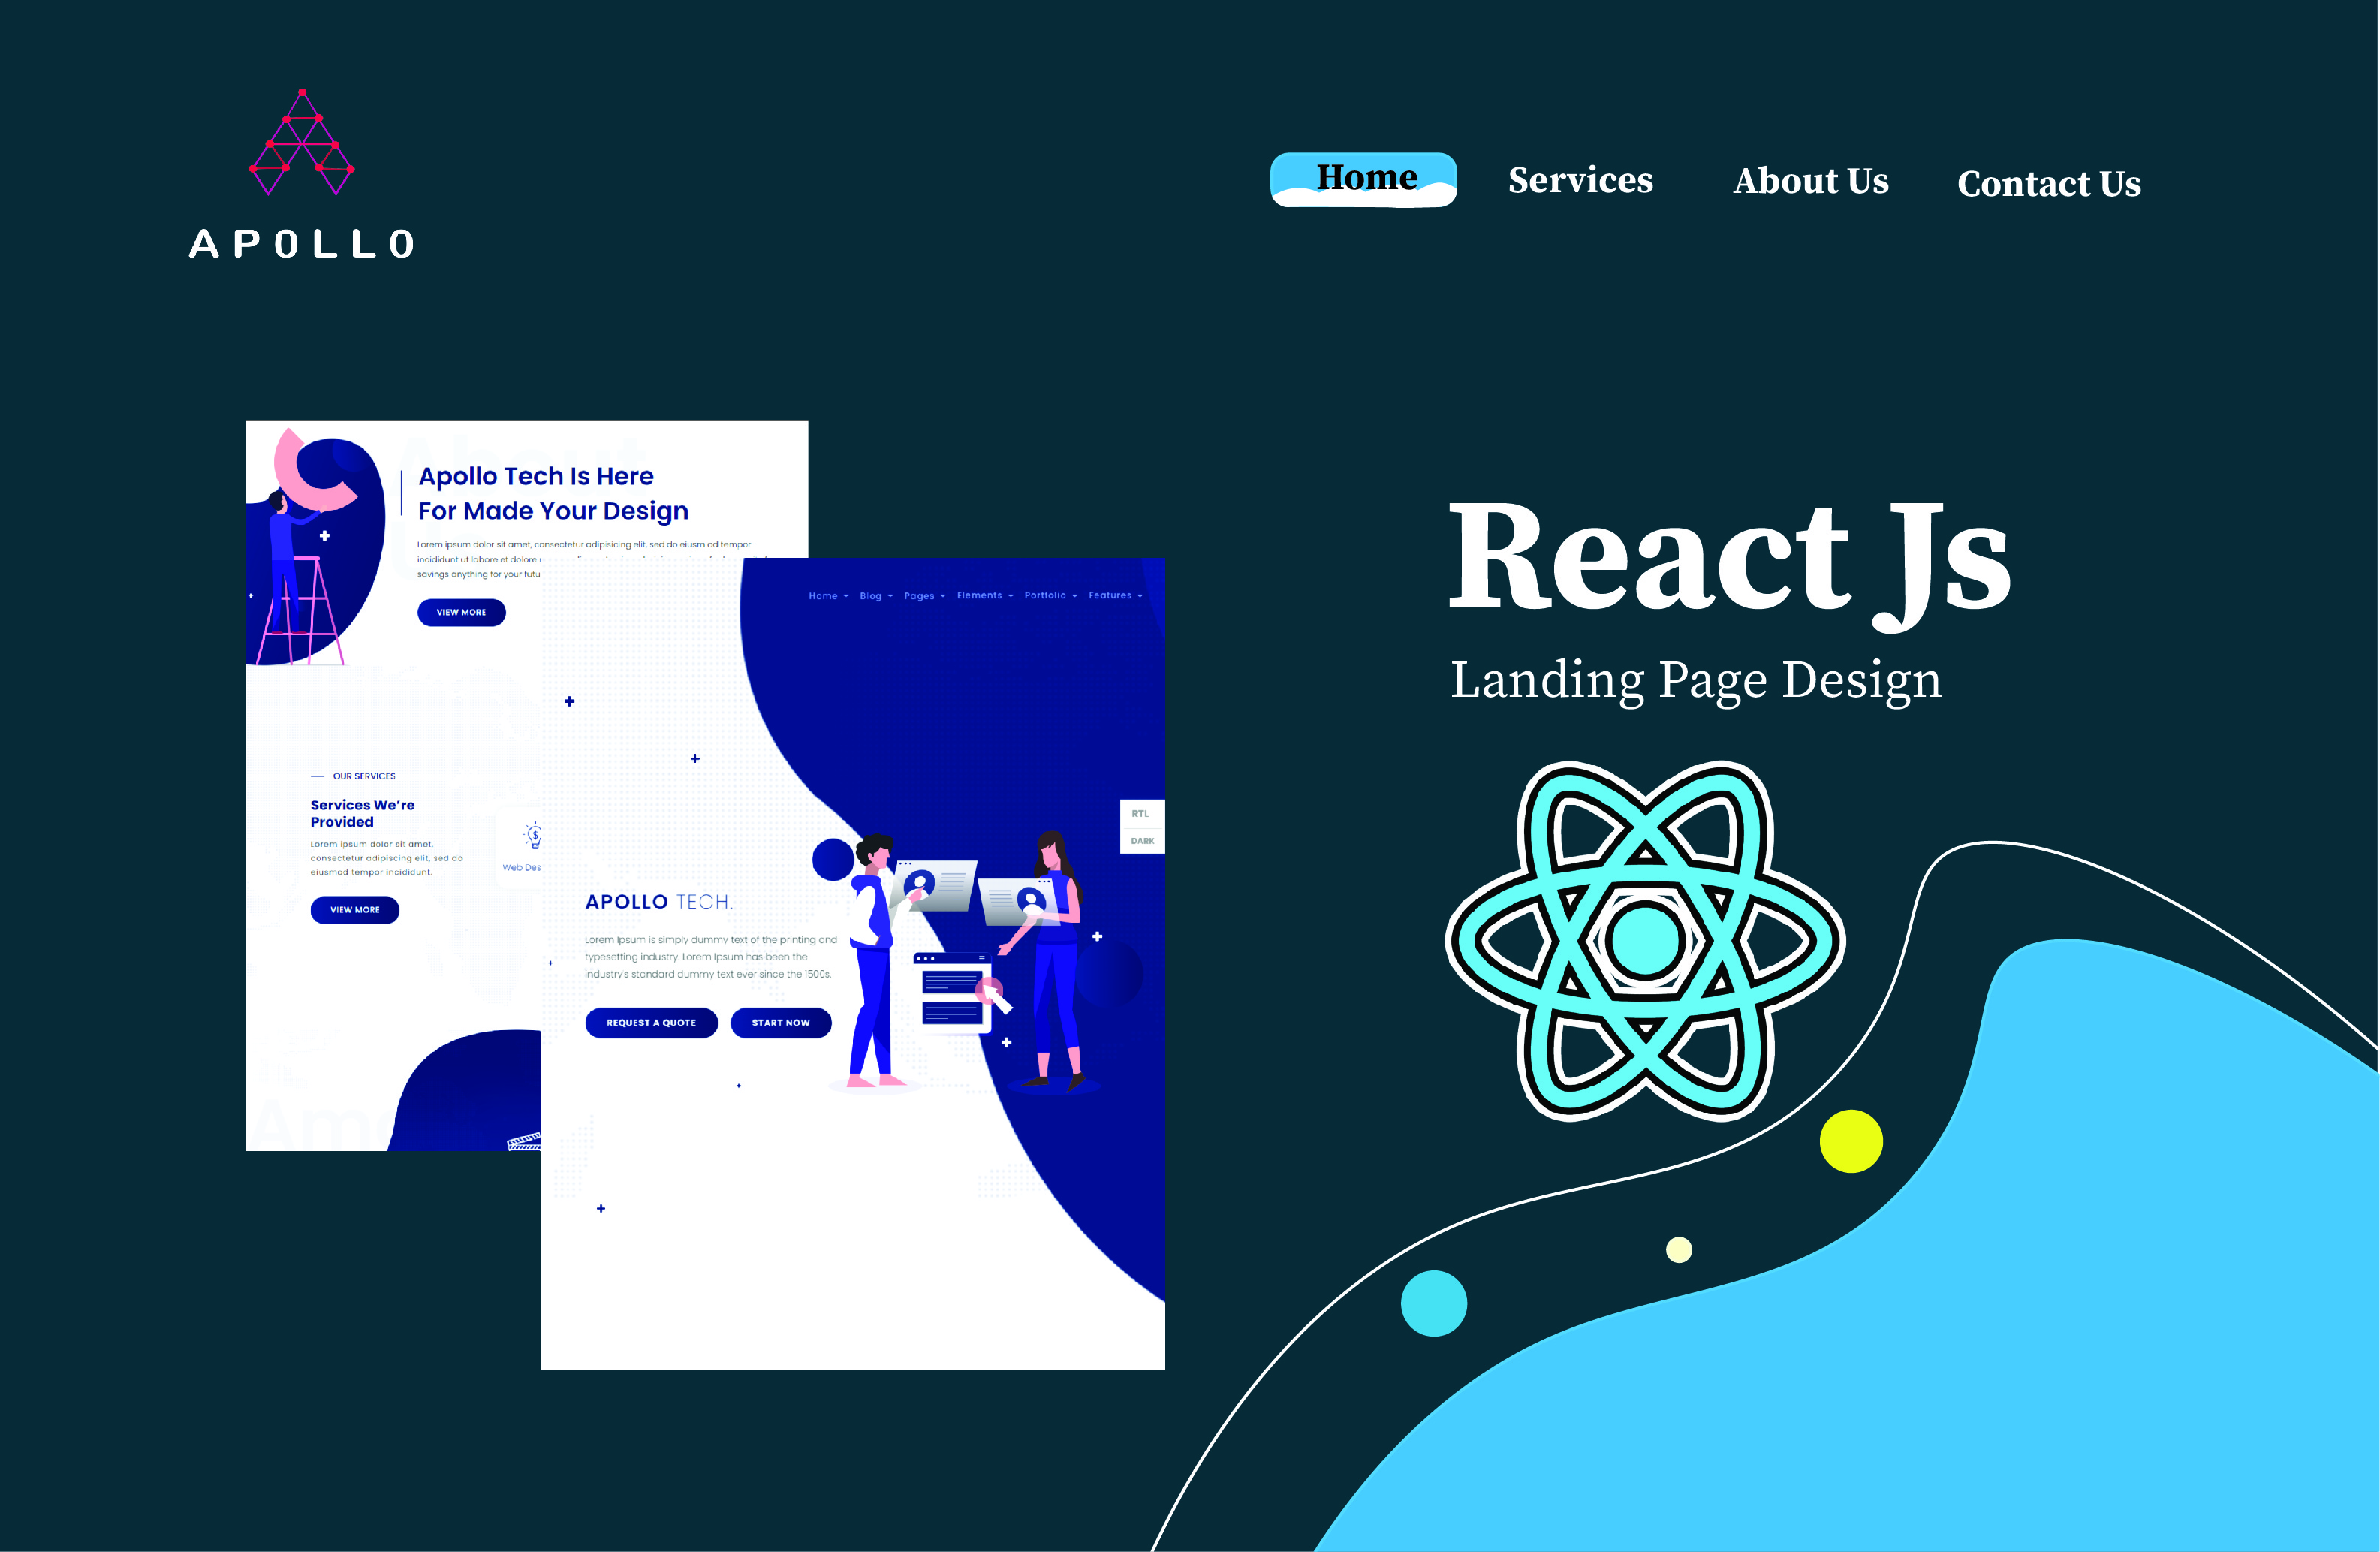Expand the Elements dropdown menu

[x=984, y=596]
